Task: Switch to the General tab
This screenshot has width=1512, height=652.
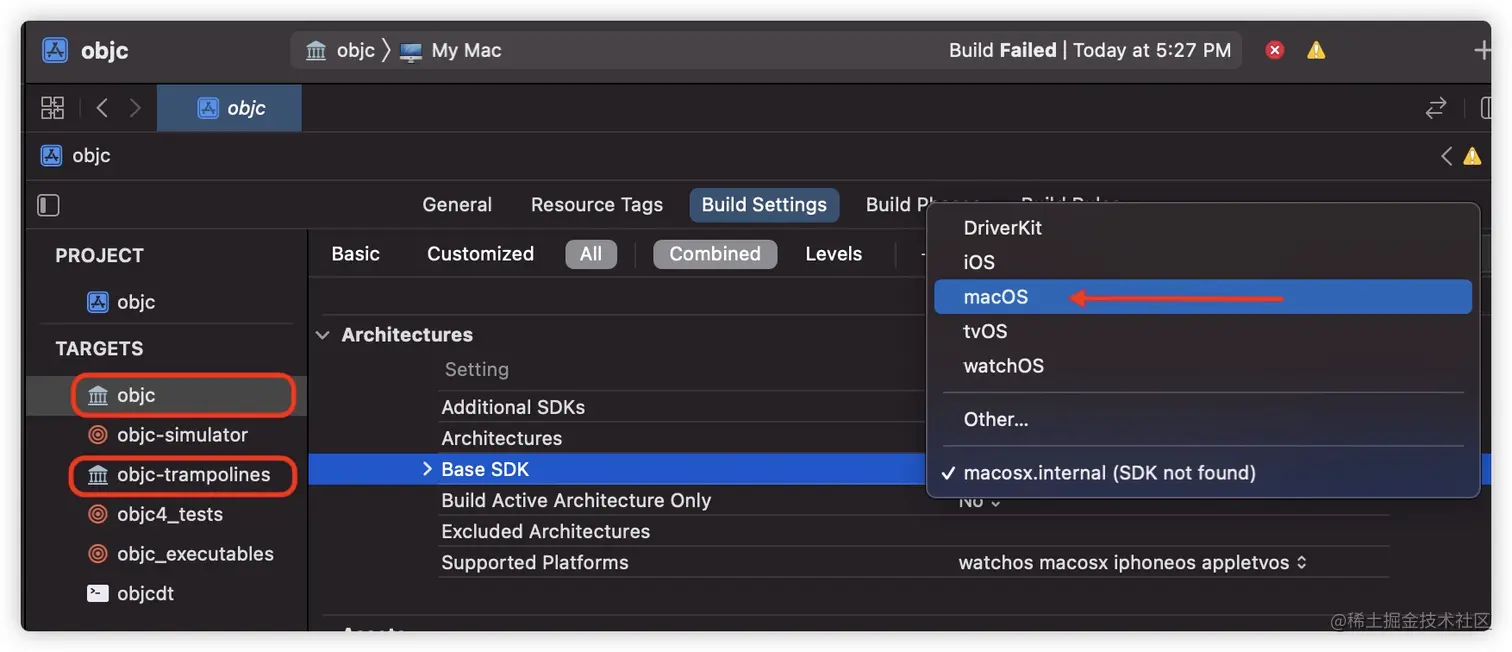Action: (x=457, y=205)
